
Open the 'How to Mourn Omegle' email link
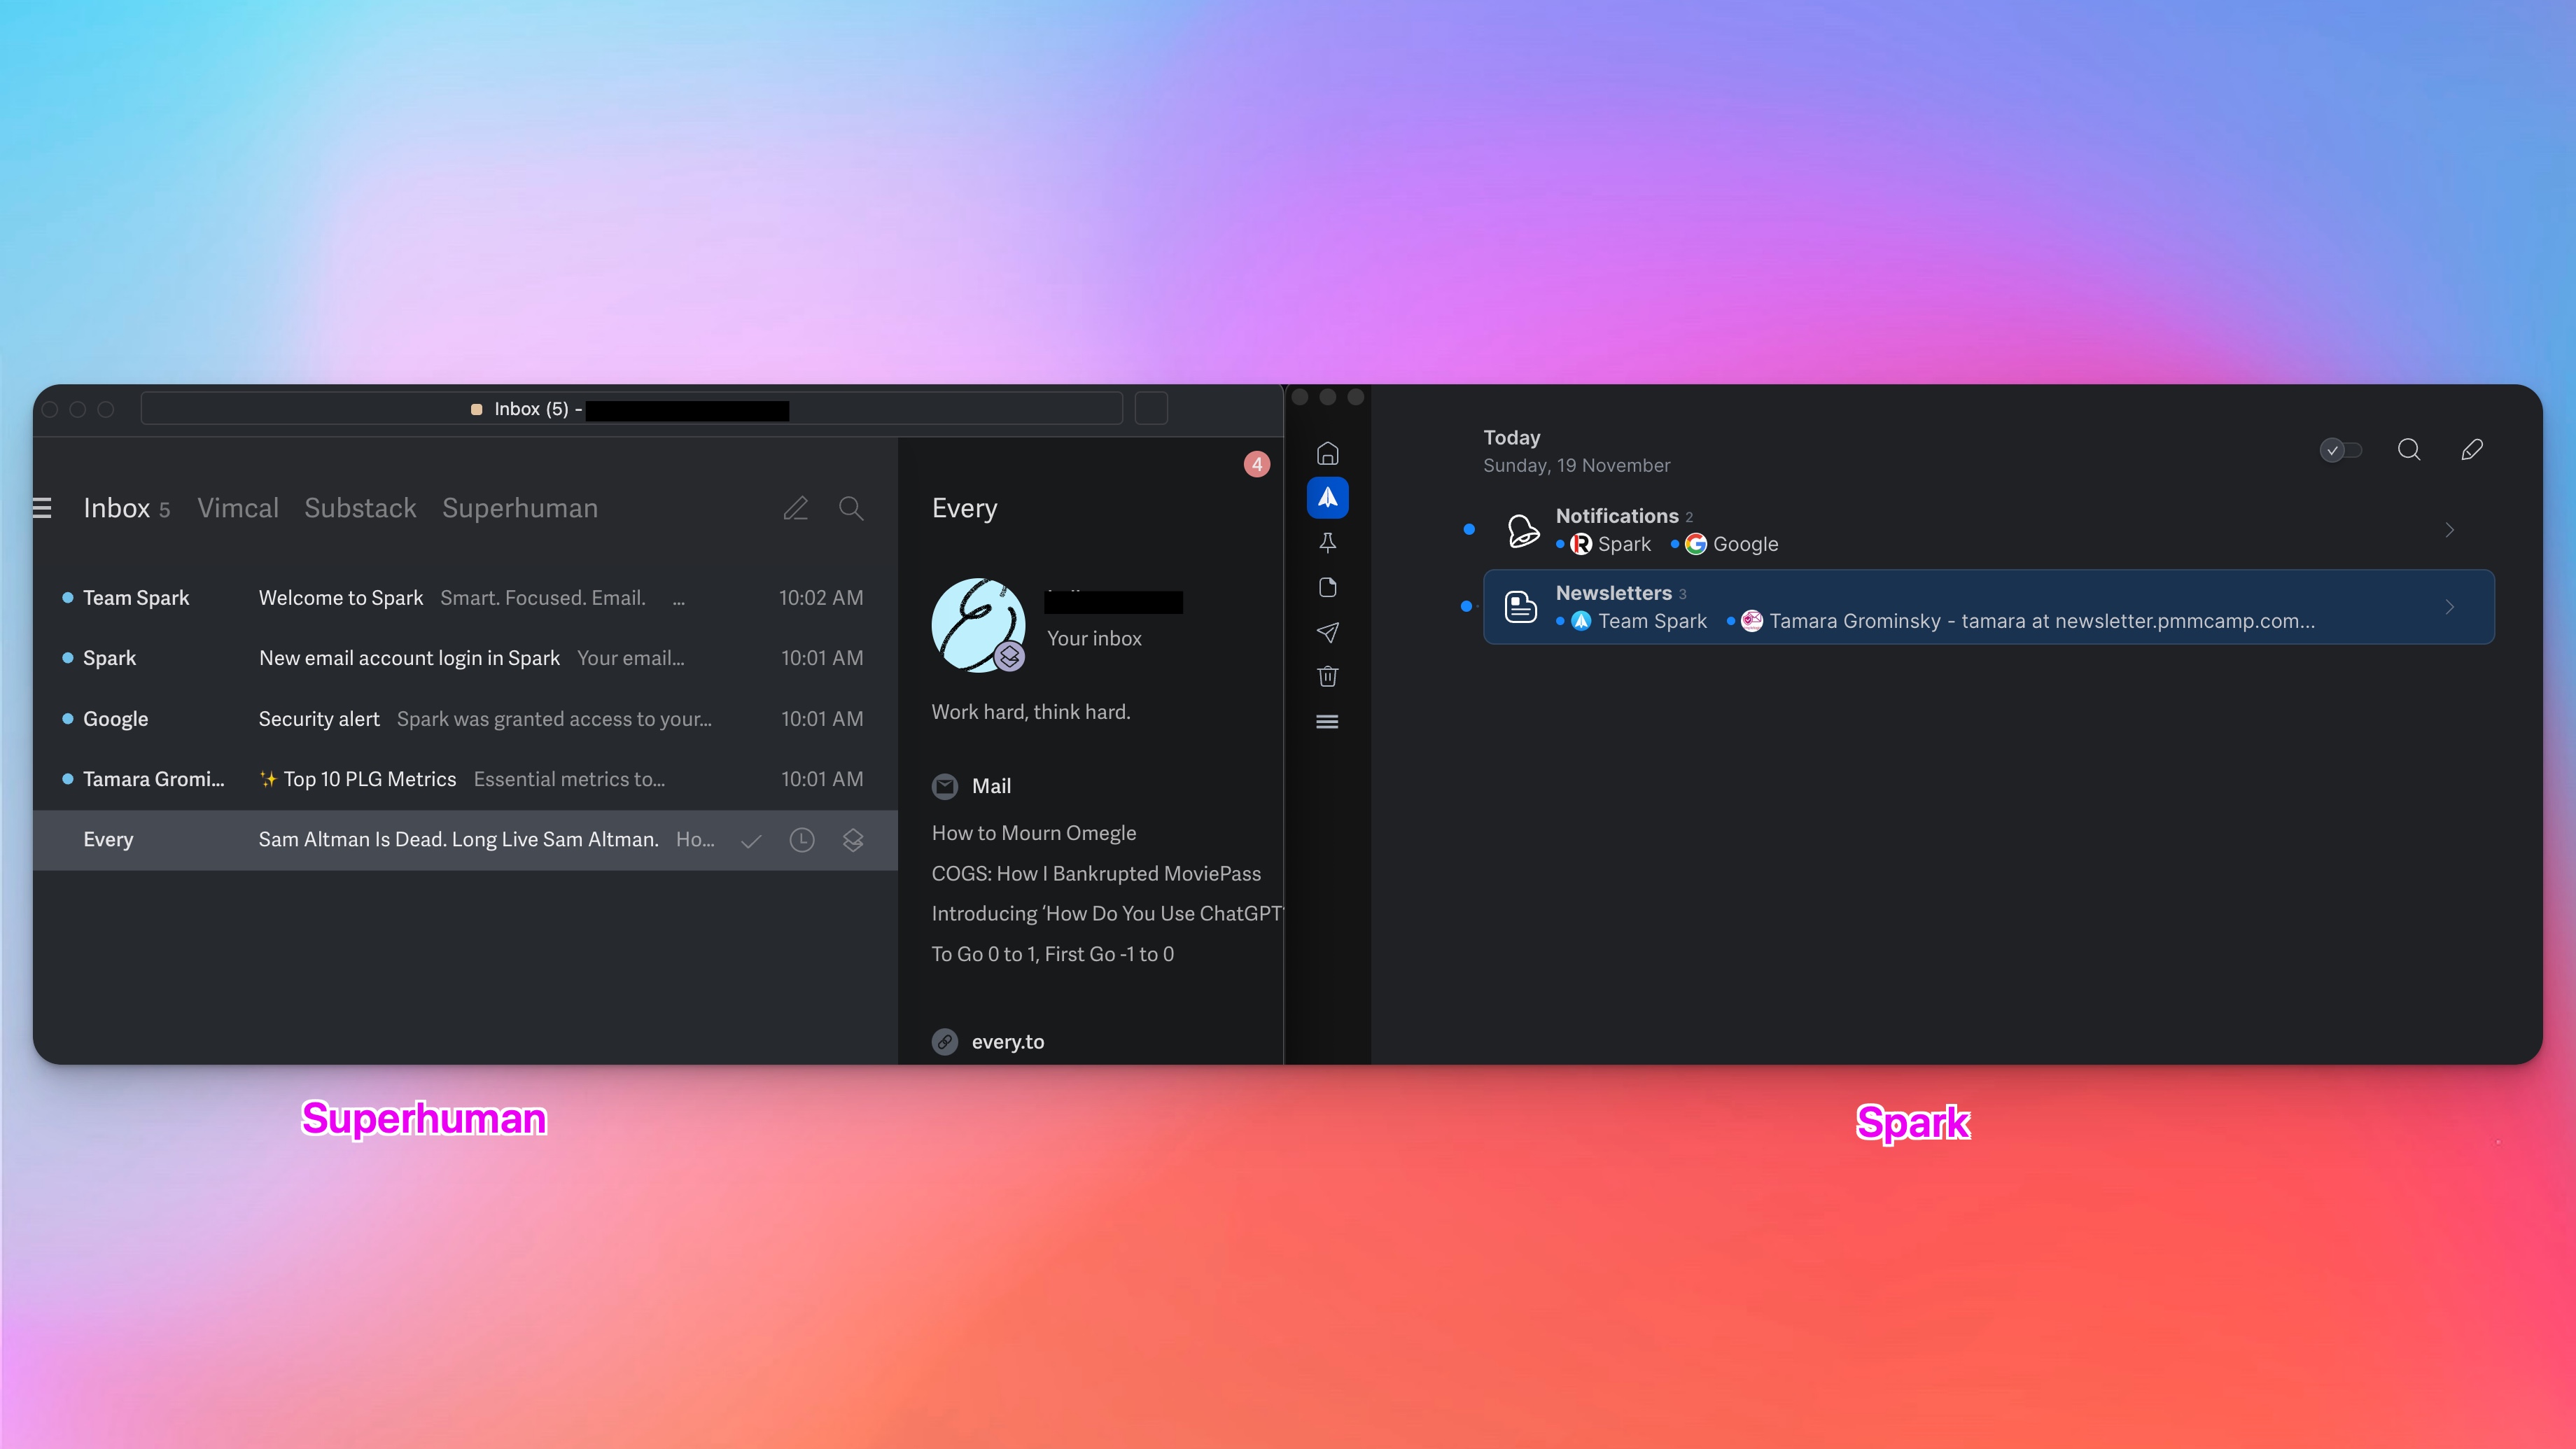[1033, 833]
